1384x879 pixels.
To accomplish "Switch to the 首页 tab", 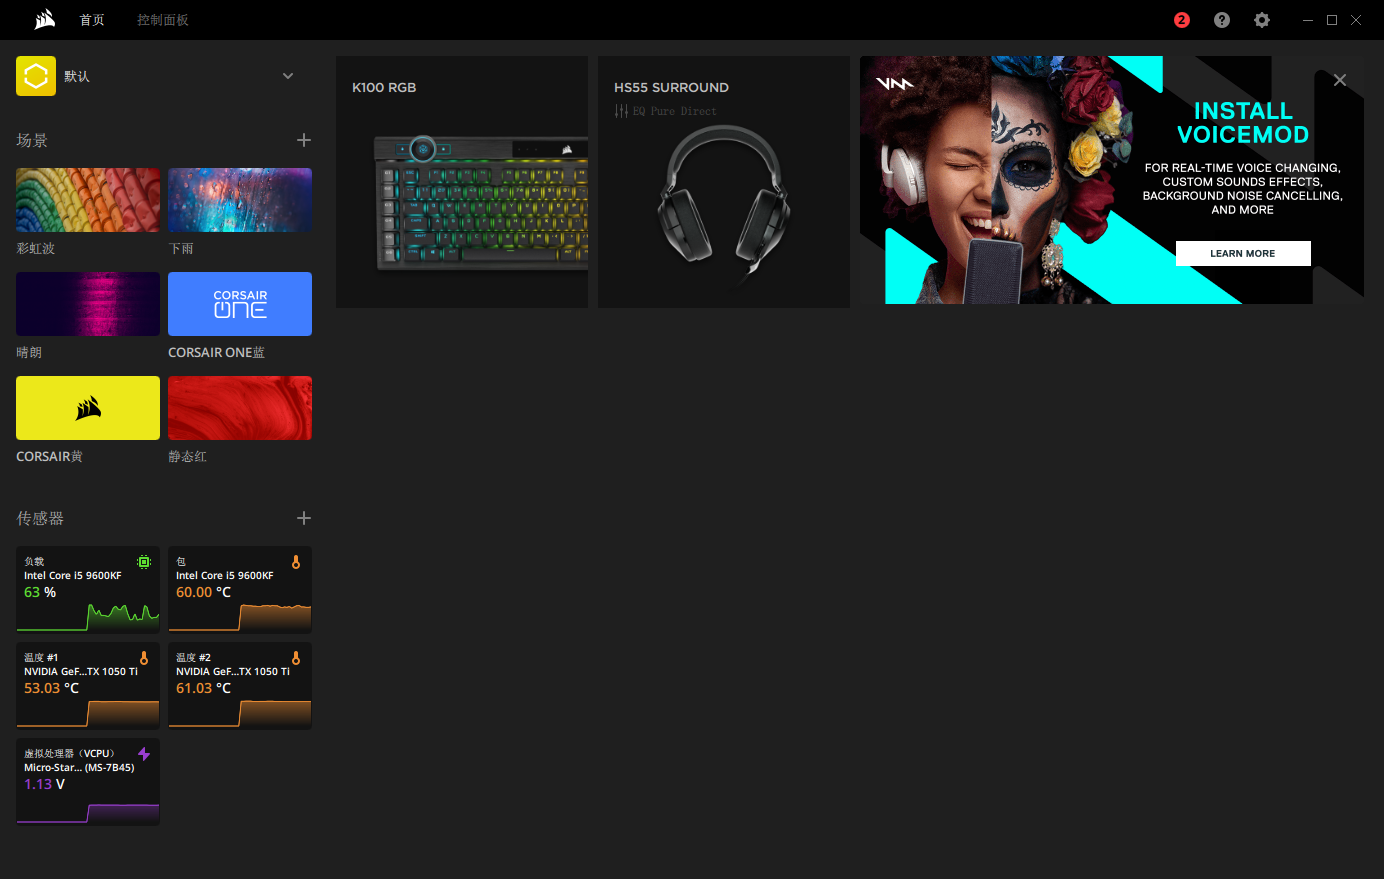I will [92, 20].
